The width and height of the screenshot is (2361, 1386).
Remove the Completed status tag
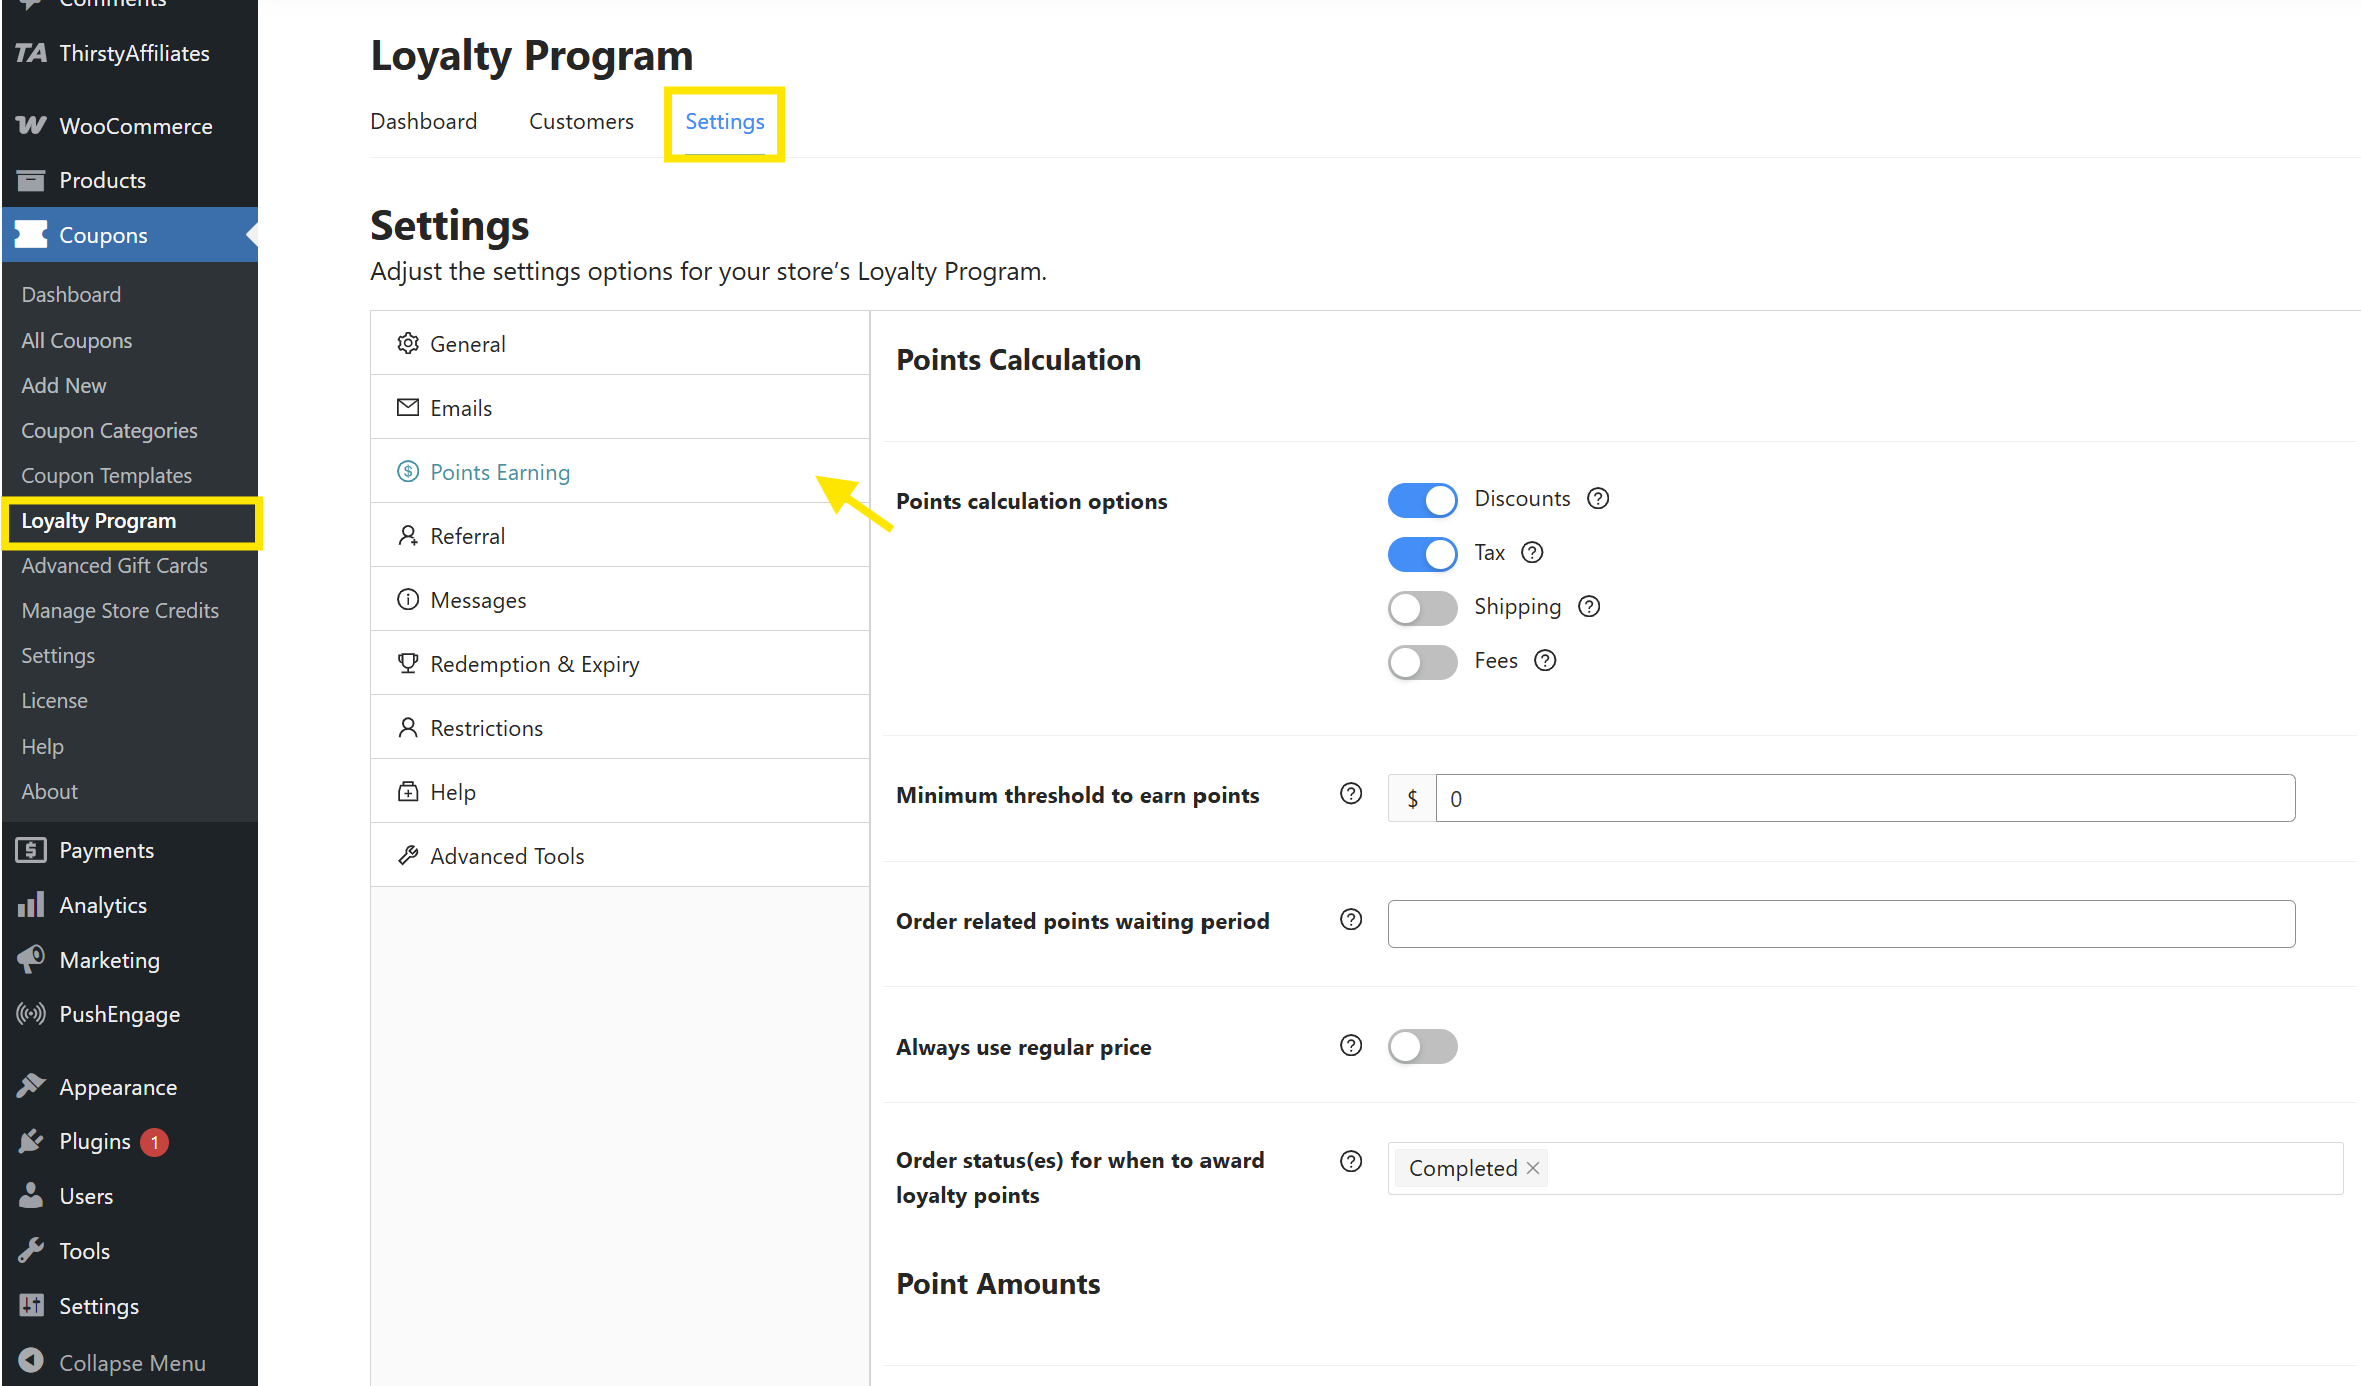(x=1533, y=1168)
